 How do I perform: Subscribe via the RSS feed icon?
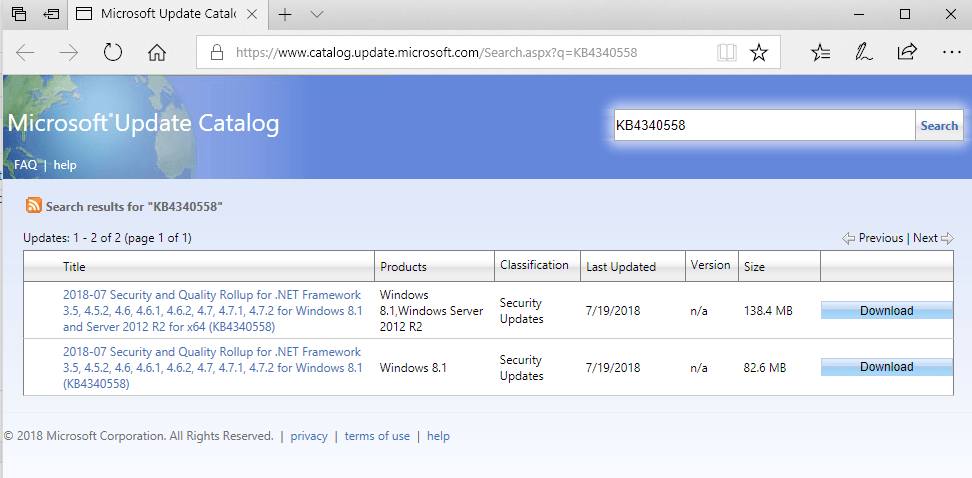34,206
